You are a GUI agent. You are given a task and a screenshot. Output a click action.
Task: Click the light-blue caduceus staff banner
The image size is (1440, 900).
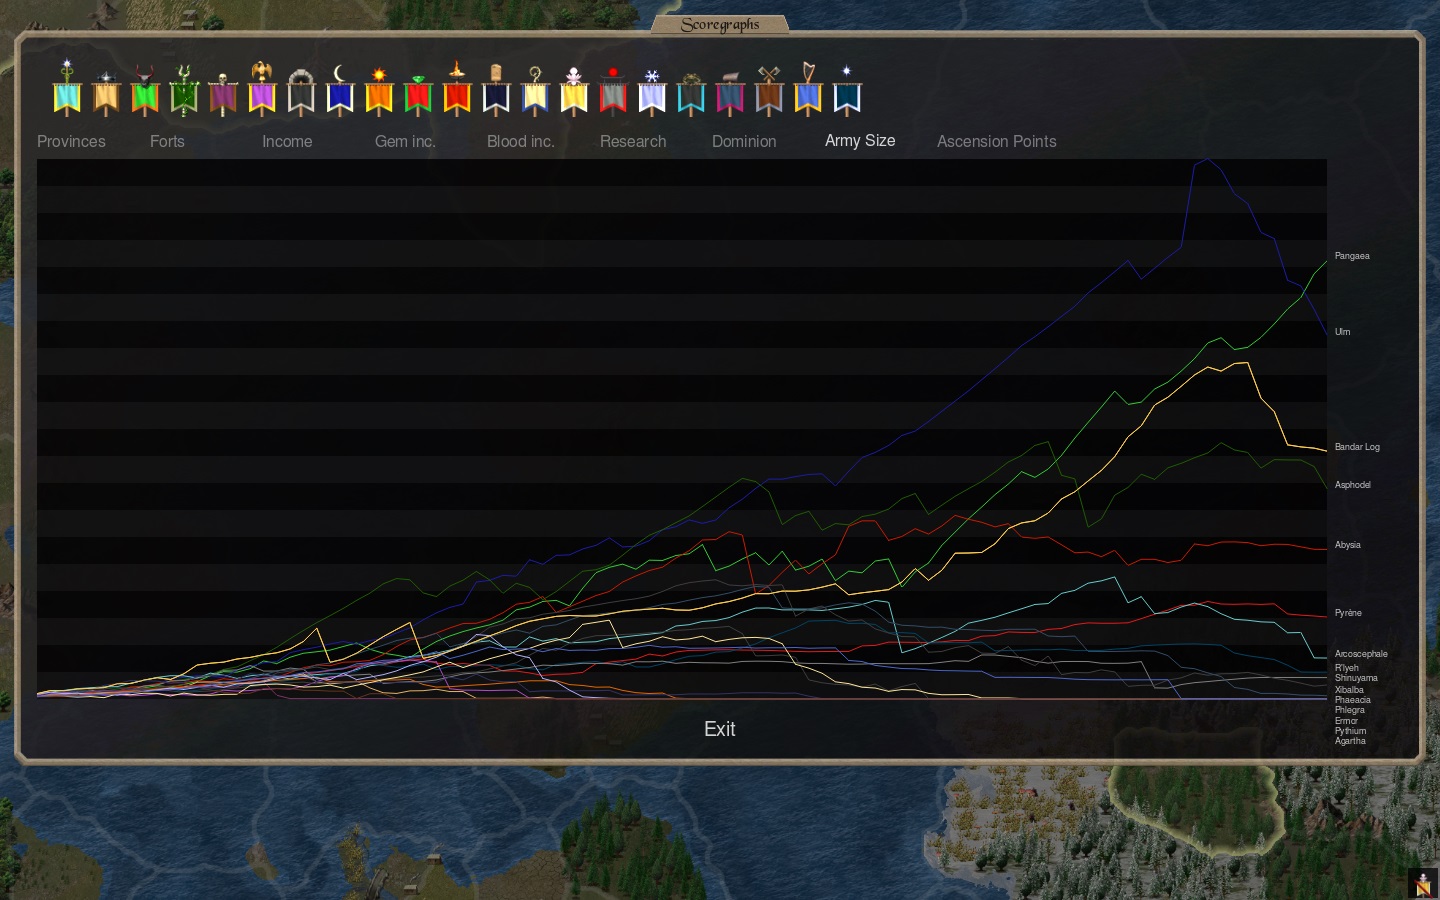pyautogui.click(x=67, y=88)
